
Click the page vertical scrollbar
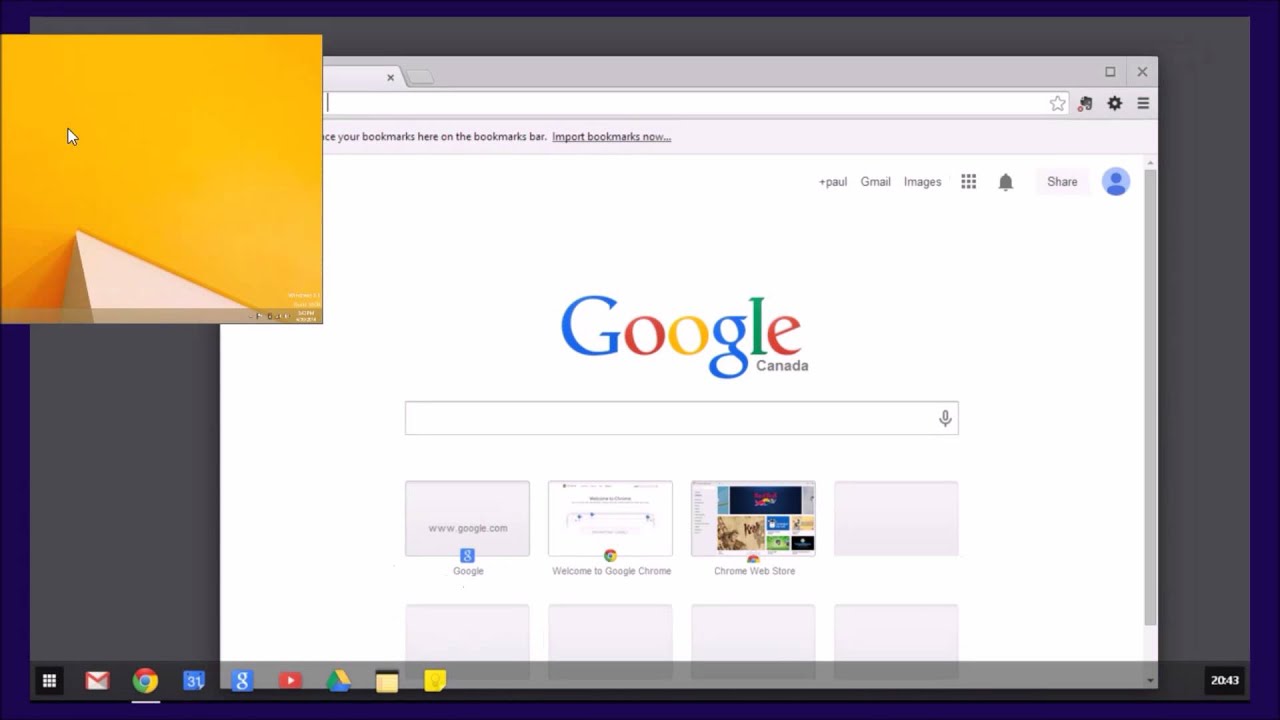(1150, 396)
